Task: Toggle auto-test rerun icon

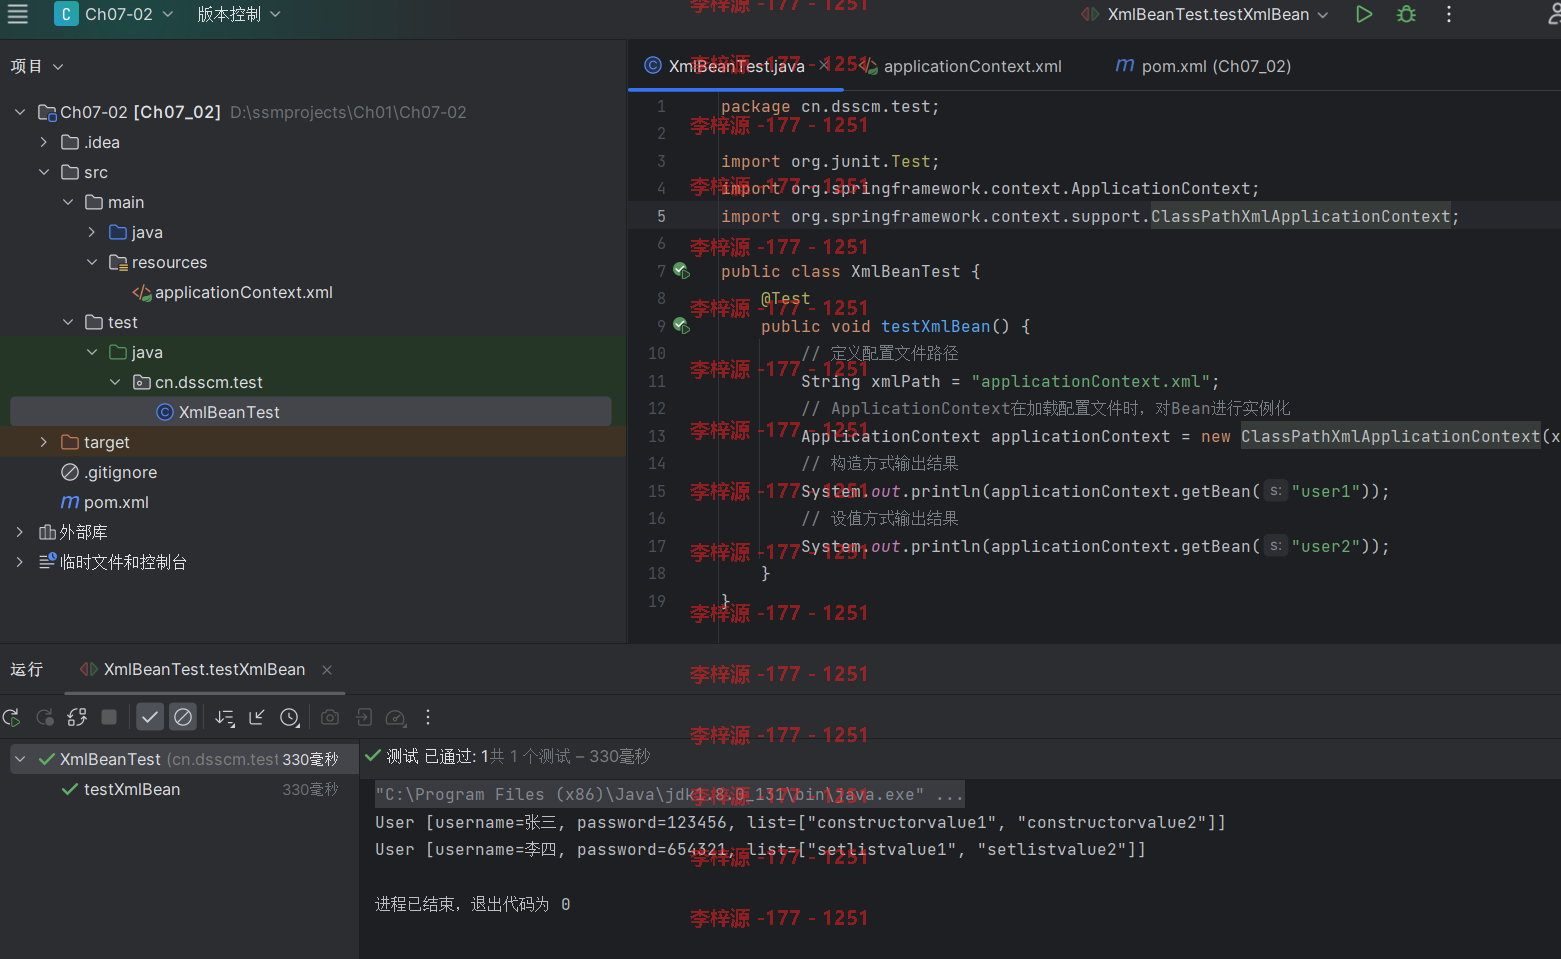Action: [77, 717]
